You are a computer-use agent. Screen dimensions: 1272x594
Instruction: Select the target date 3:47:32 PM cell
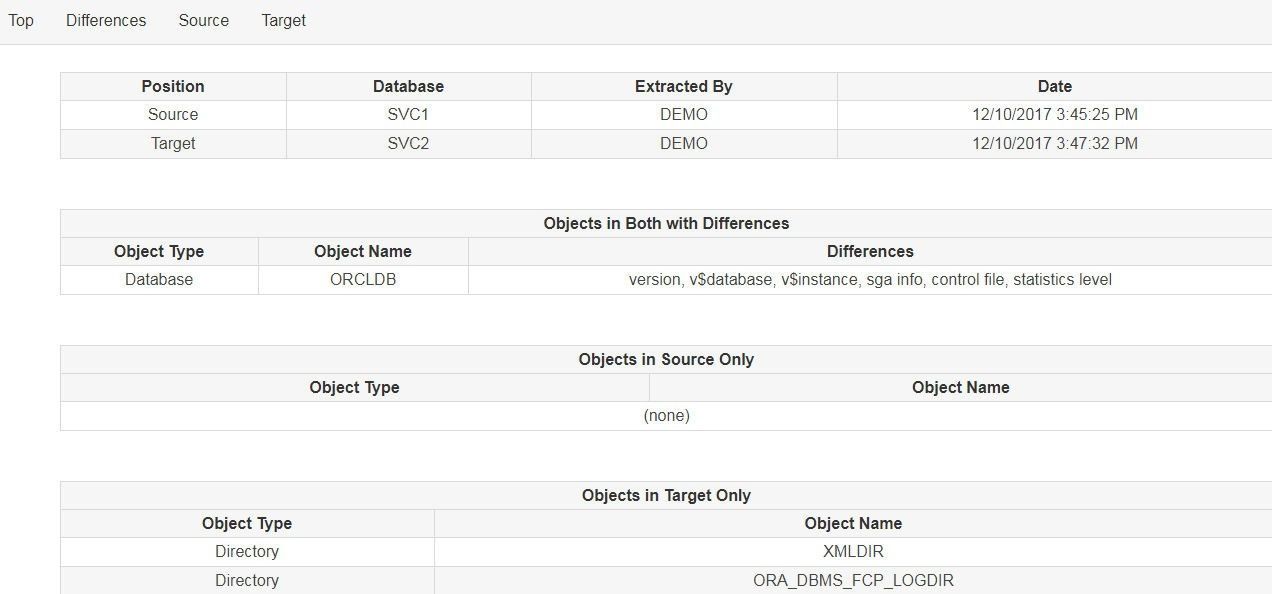click(1054, 143)
